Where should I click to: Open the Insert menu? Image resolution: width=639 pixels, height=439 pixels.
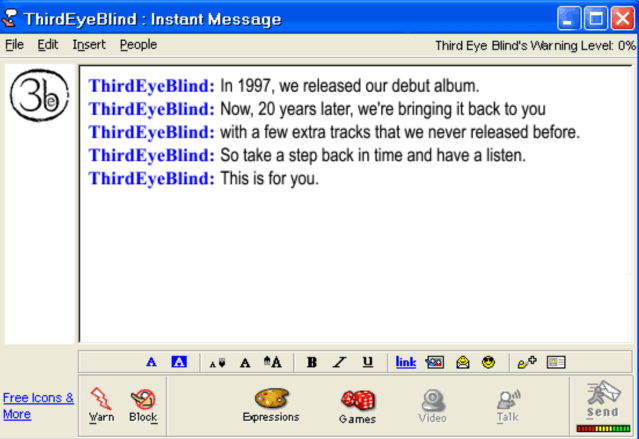[x=89, y=45]
